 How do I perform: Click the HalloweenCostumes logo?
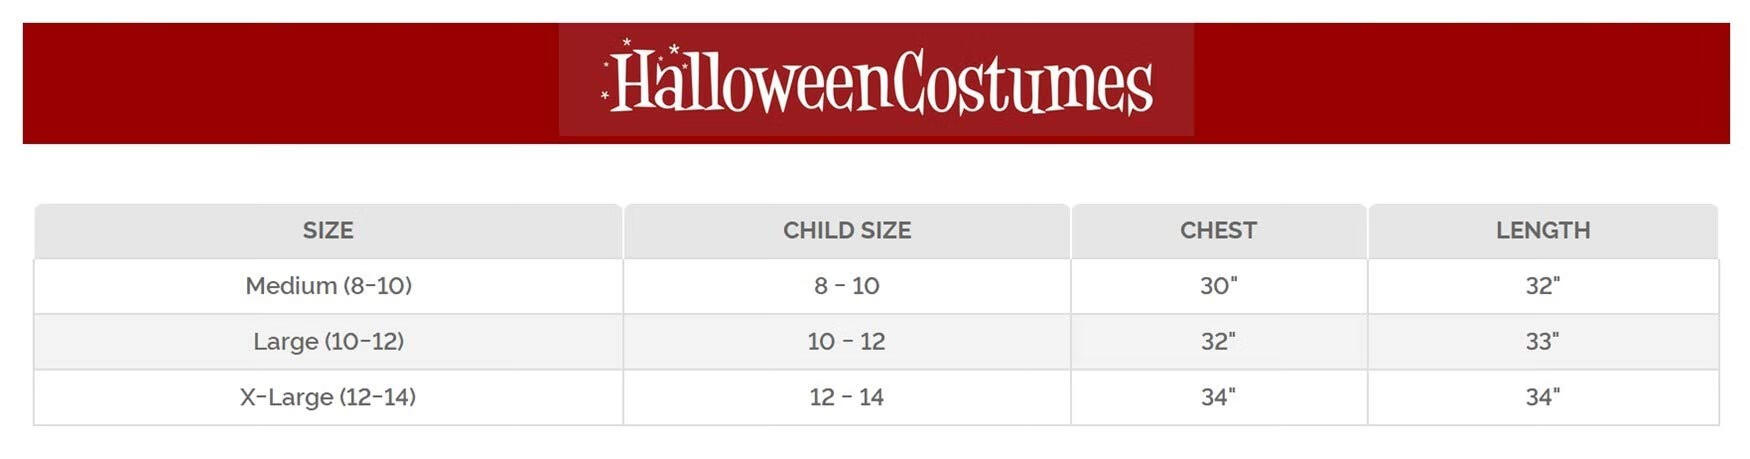click(x=882, y=81)
